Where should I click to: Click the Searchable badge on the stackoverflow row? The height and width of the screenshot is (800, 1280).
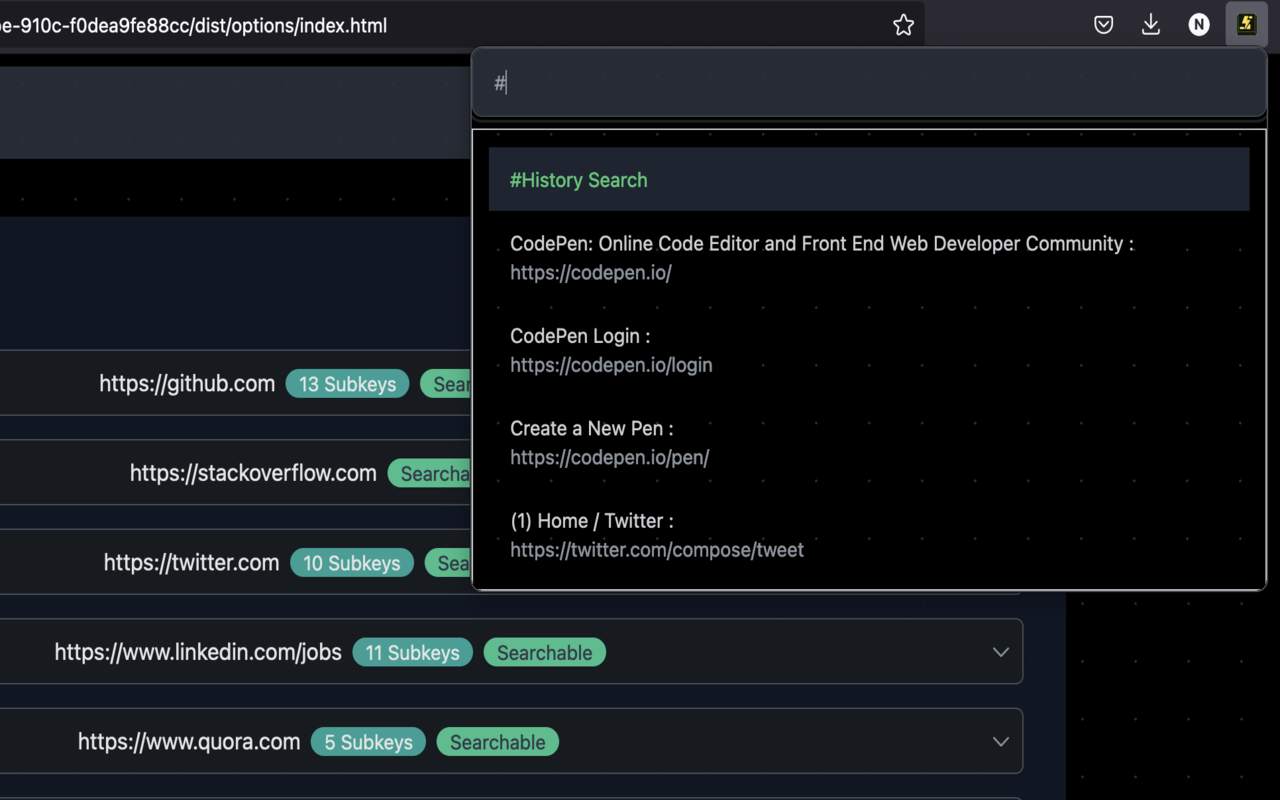[430, 474]
